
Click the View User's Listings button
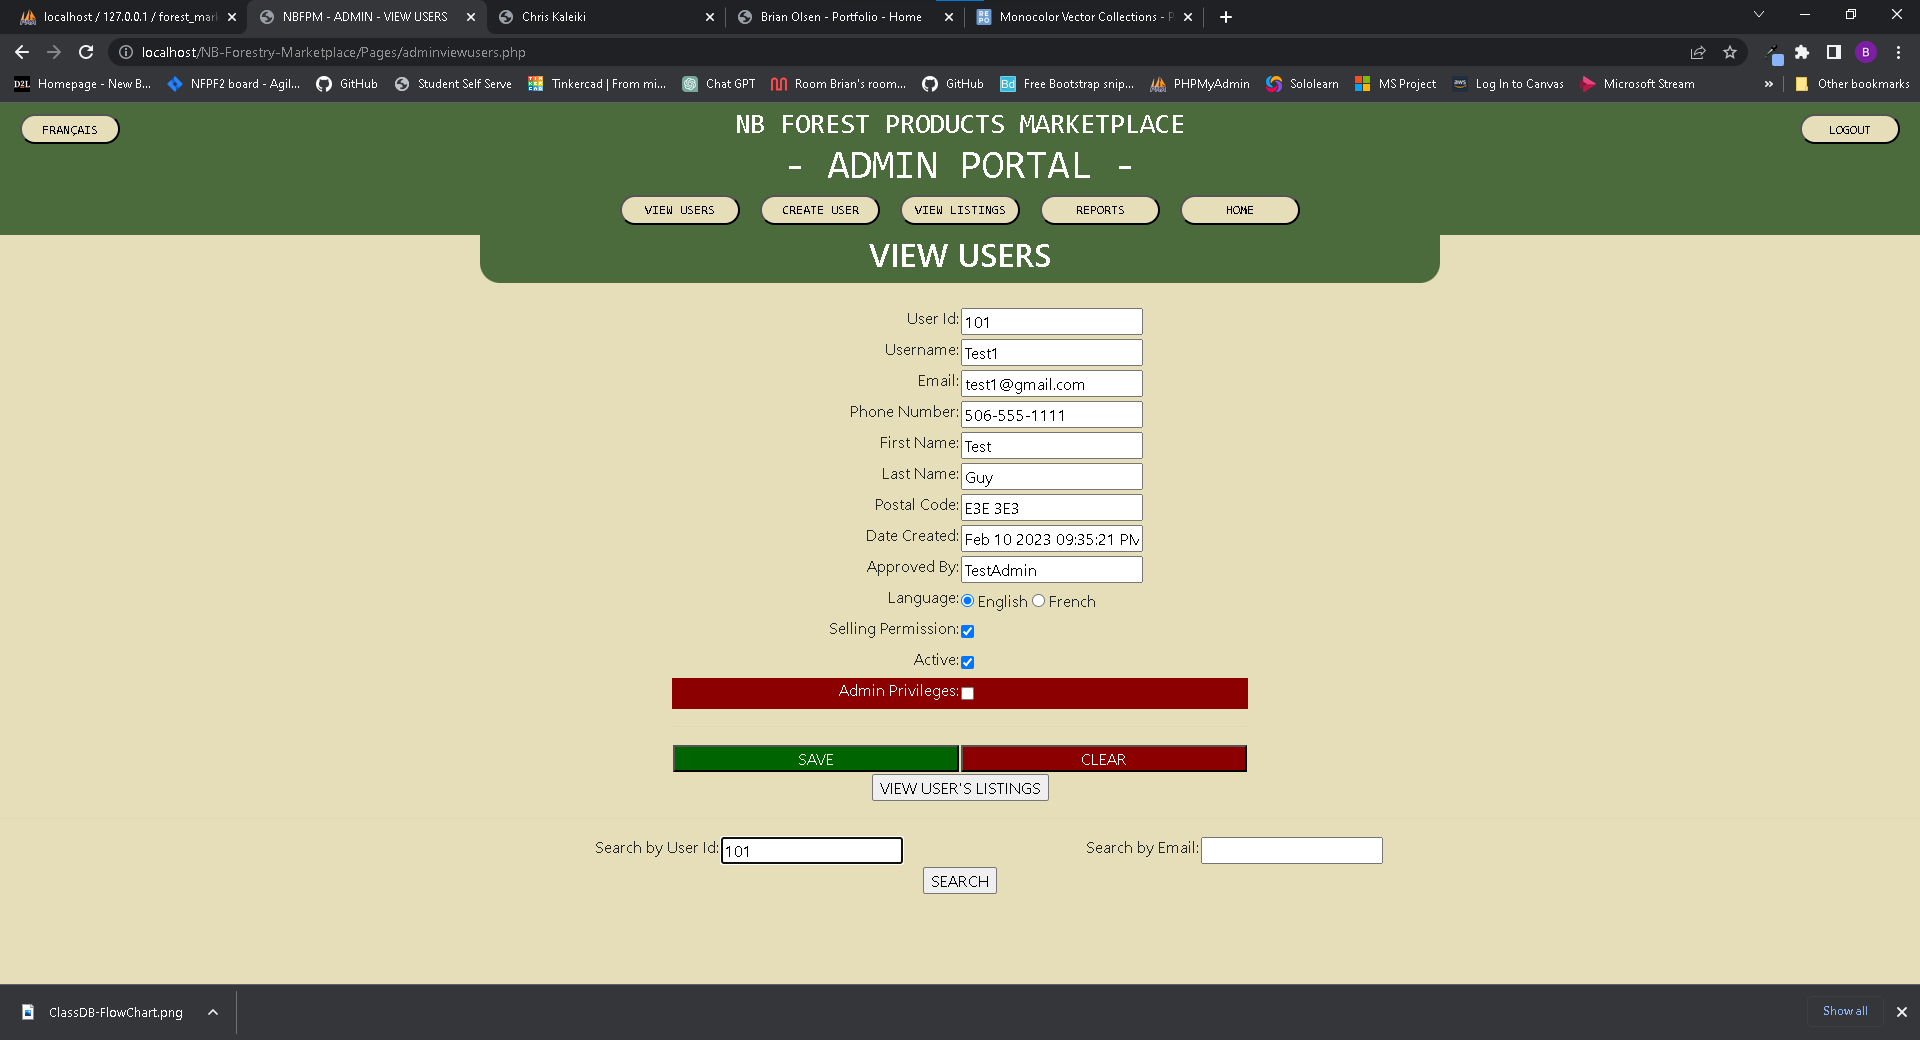(960, 788)
